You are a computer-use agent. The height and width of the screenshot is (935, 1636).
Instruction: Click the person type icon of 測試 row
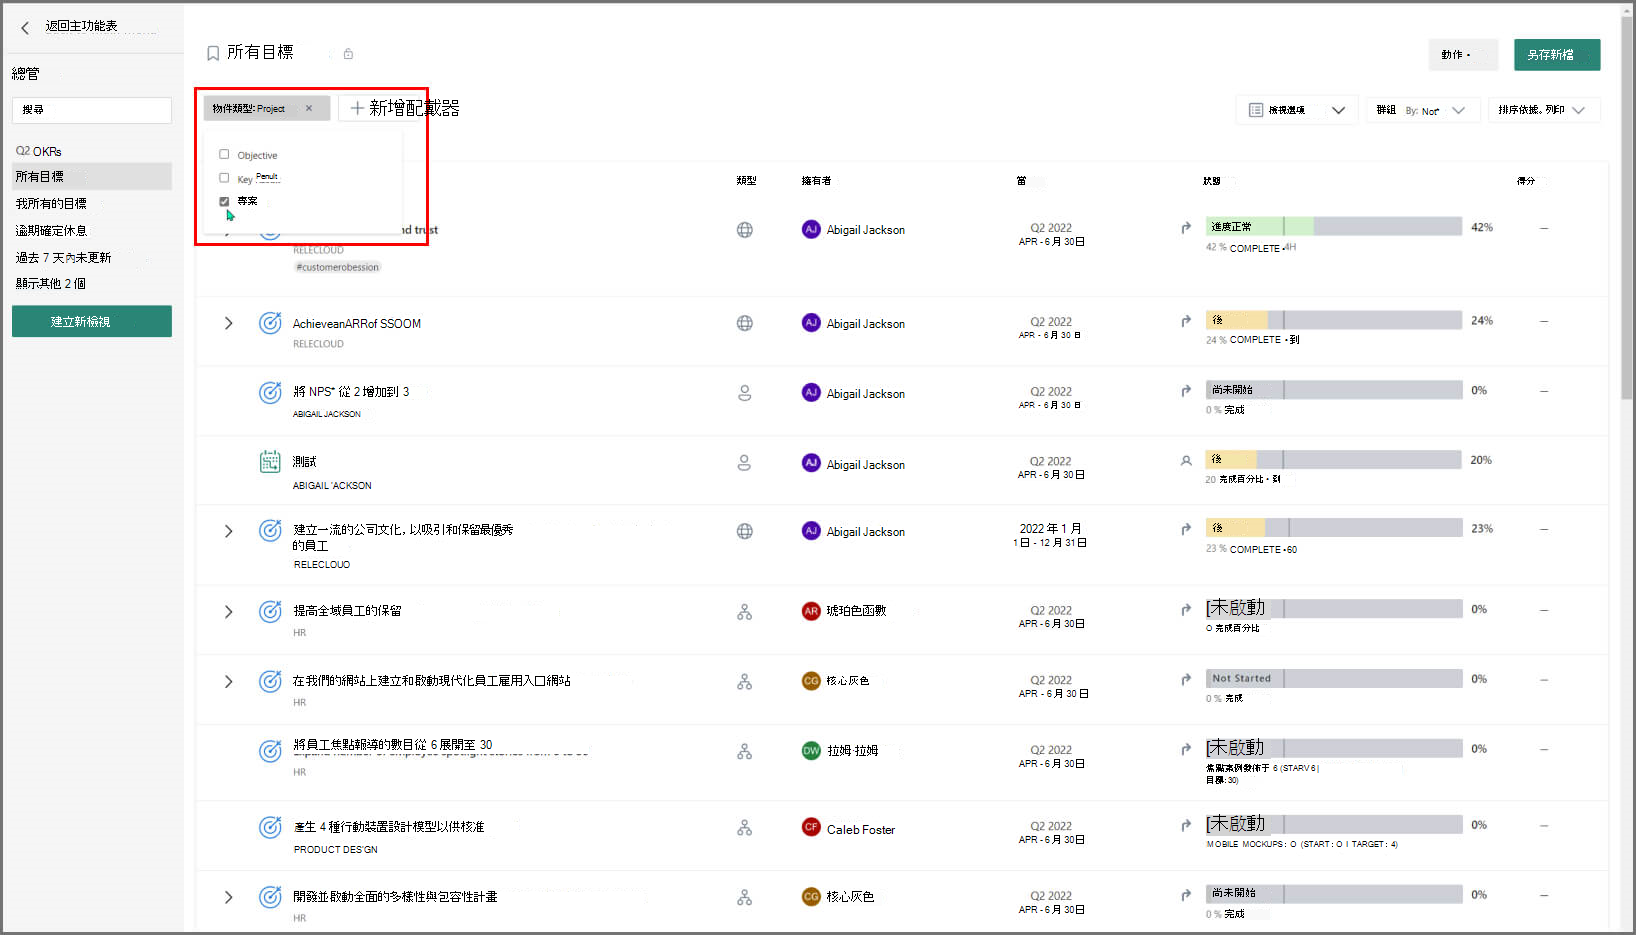click(x=745, y=463)
